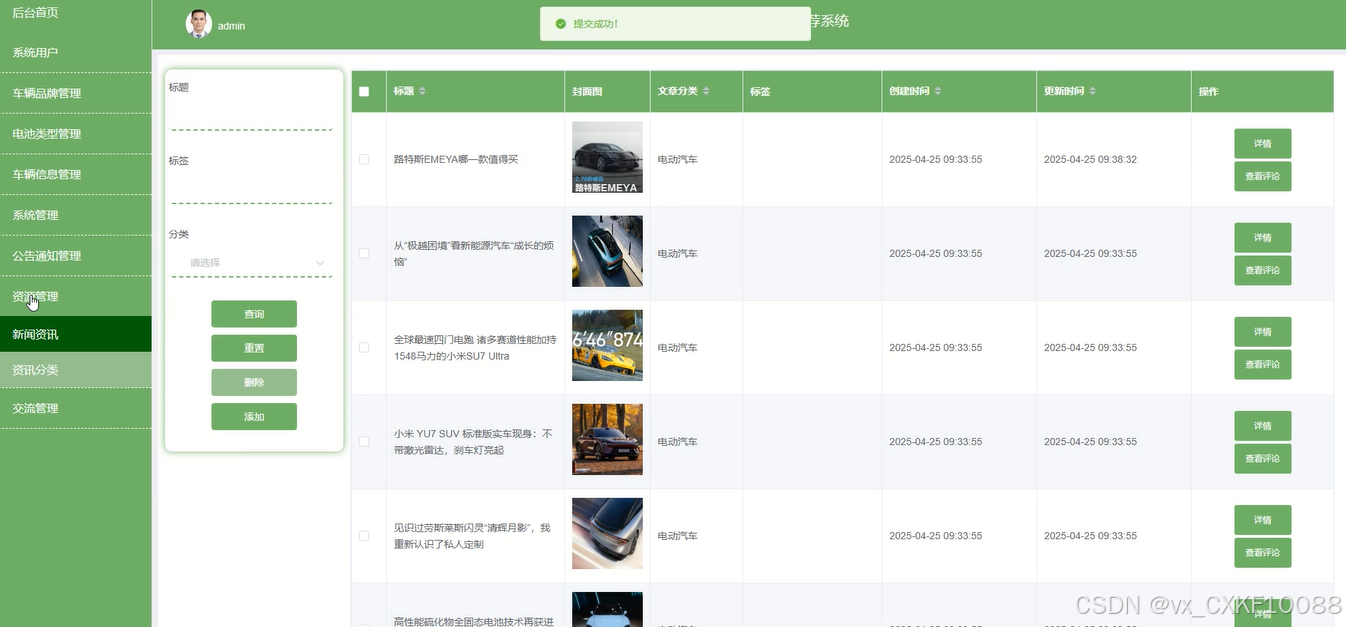Click the admin avatar picture
1346x627 pixels.
point(199,24)
